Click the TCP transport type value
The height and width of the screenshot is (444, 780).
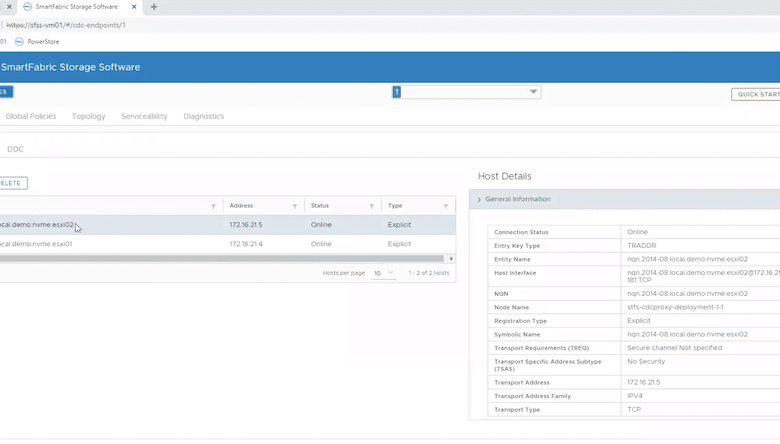click(x=634, y=410)
